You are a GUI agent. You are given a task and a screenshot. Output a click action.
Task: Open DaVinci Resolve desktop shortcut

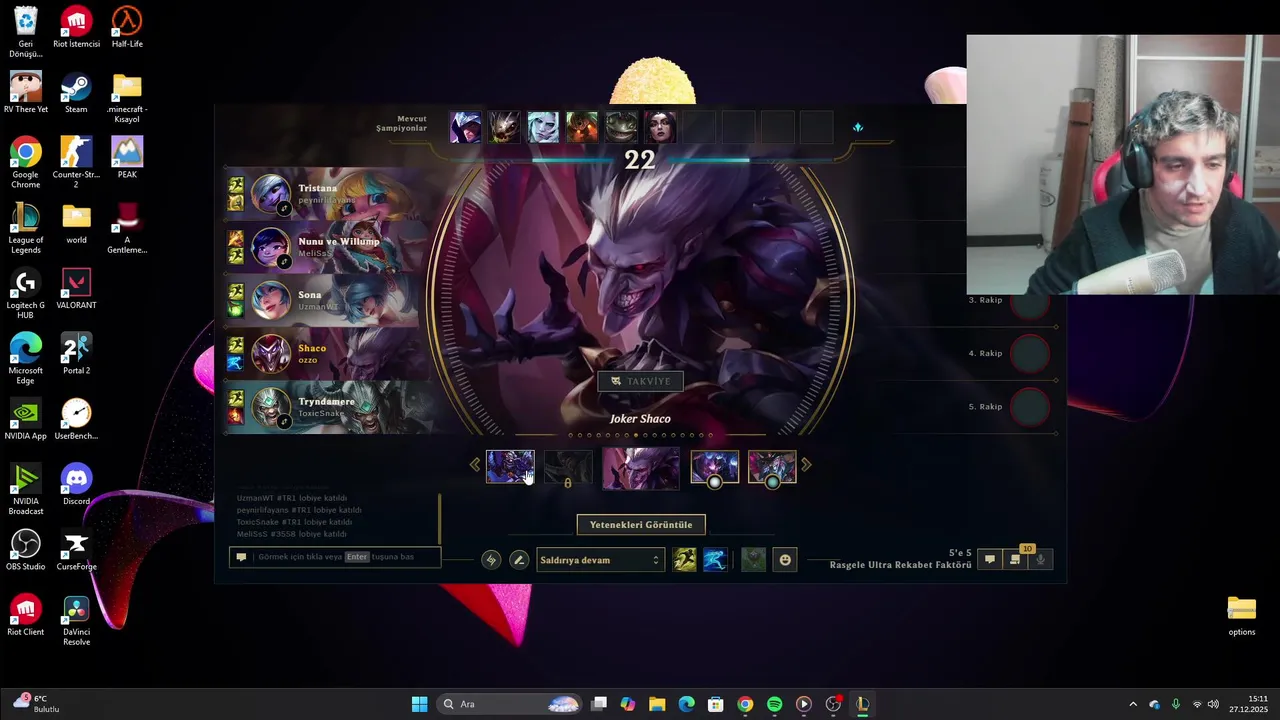76,620
